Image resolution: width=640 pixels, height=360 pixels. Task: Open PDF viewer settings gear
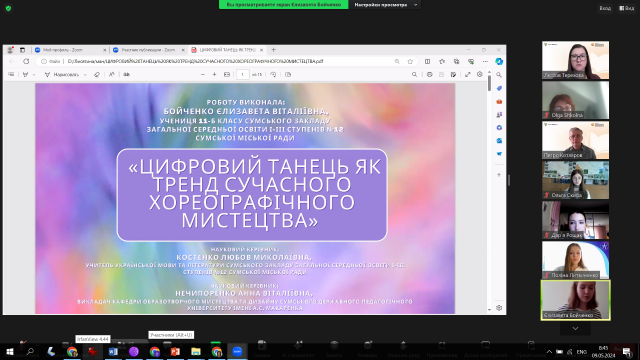click(480, 74)
